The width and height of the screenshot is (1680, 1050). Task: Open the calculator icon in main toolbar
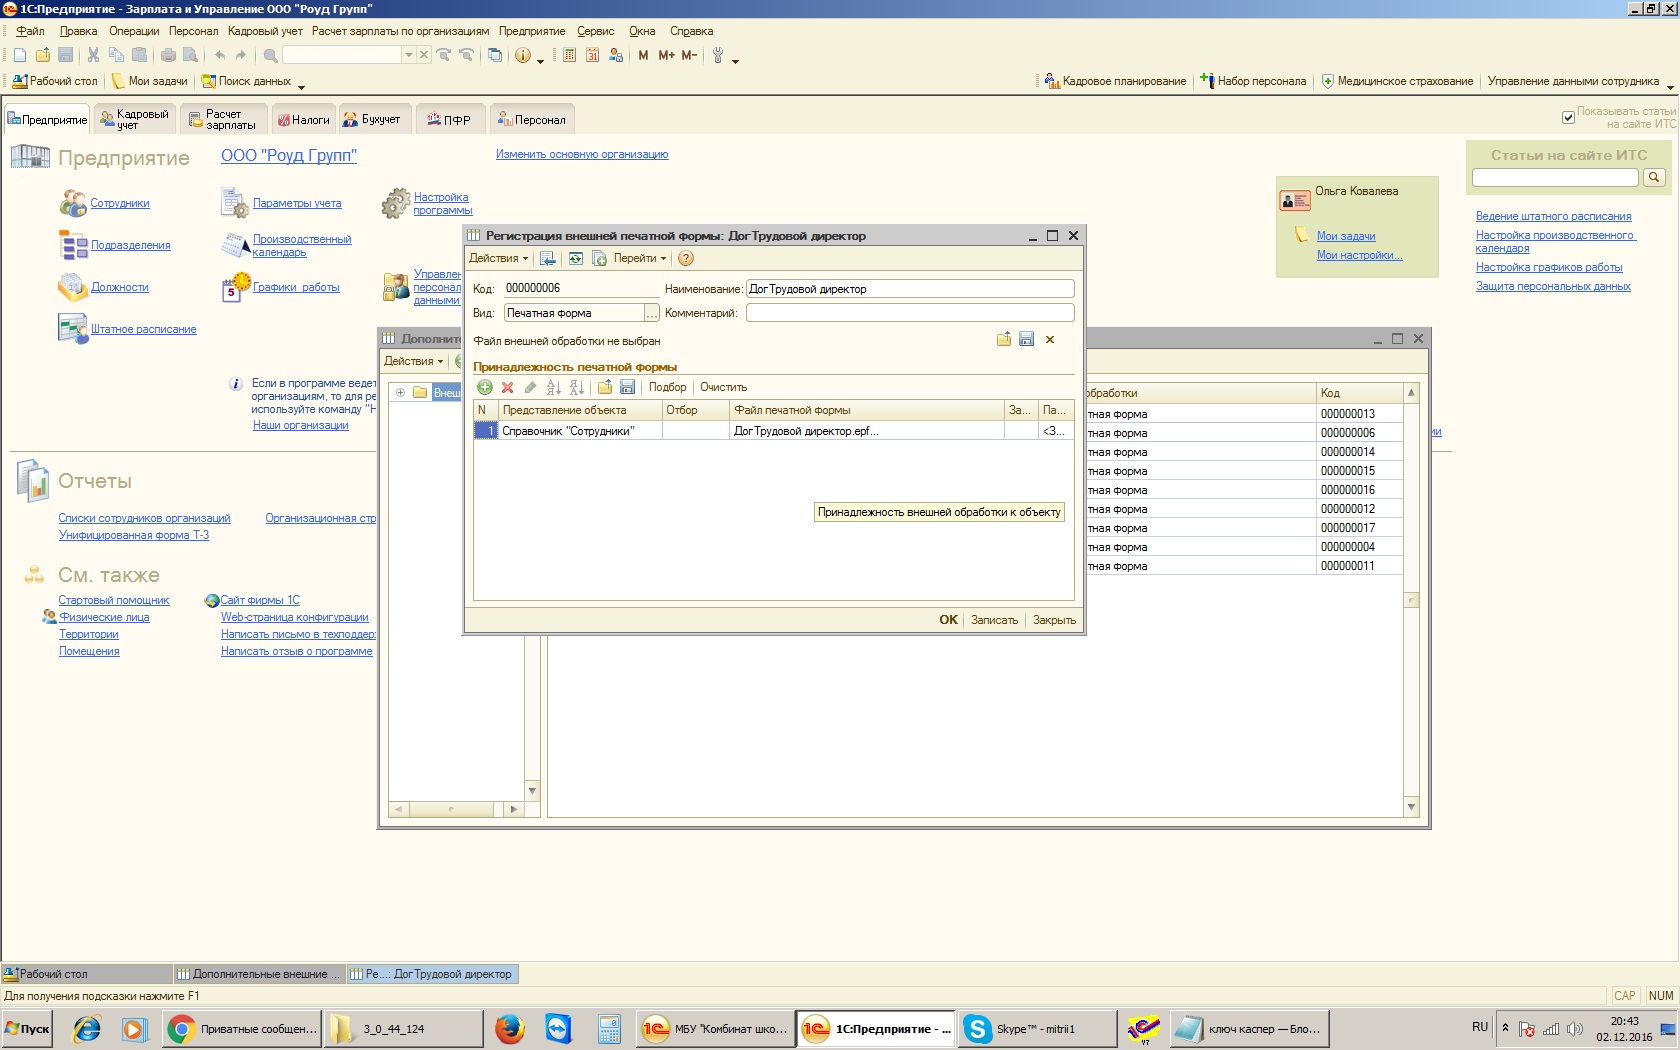[x=569, y=56]
